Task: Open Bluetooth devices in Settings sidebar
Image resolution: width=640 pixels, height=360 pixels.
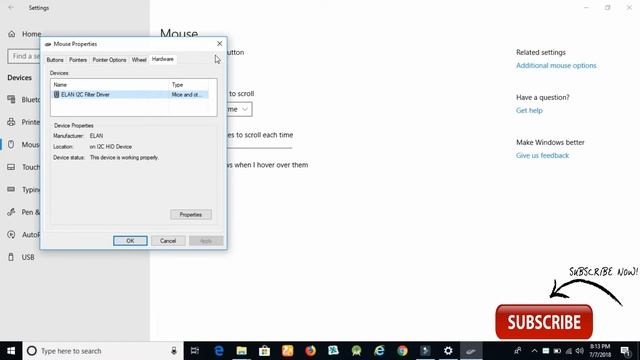Action: coord(24,100)
